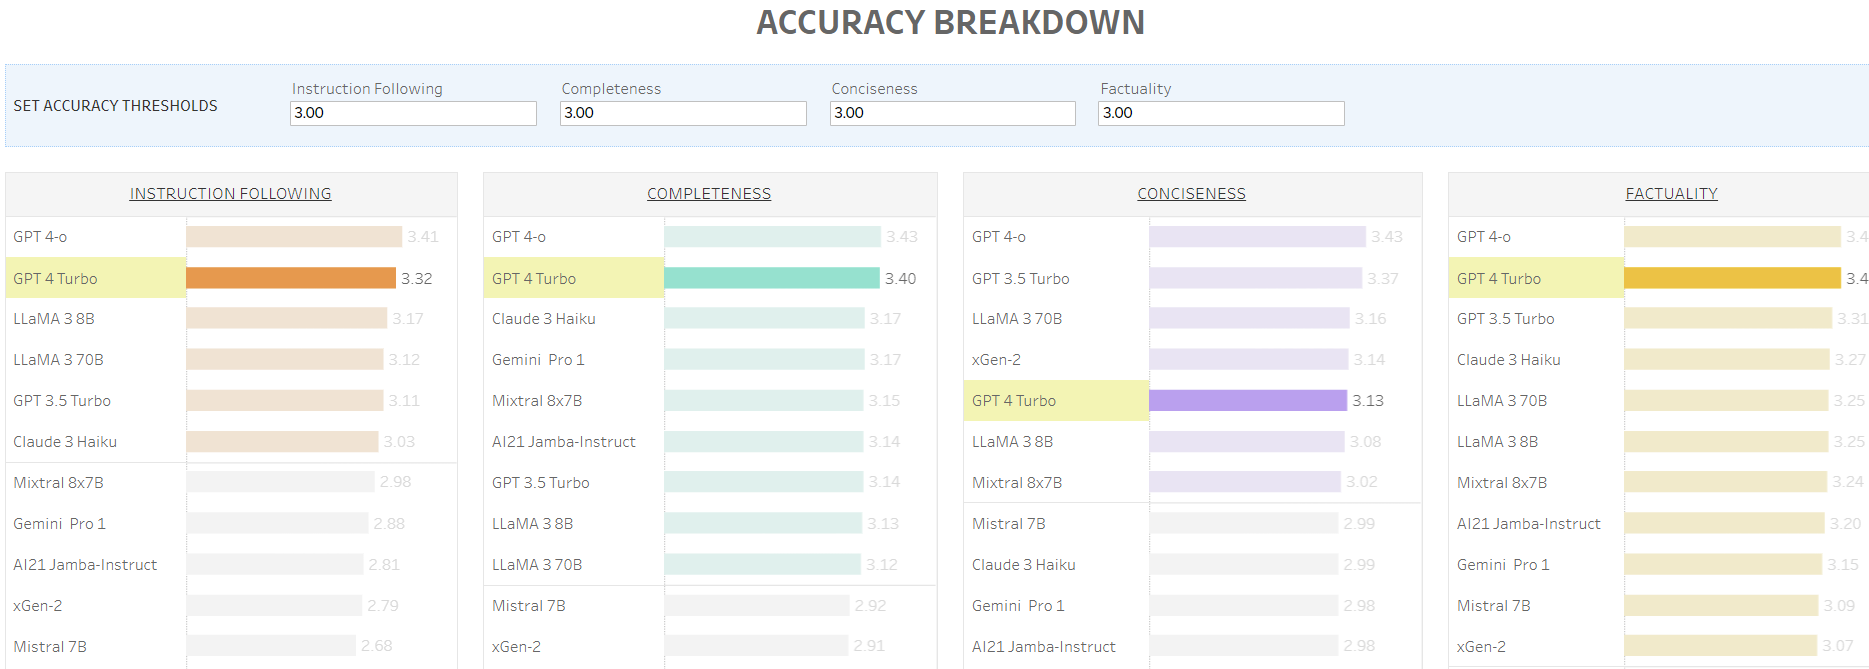Click Gemini Pro 1 in Completeness list
The width and height of the screenshot is (1869, 669).
click(538, 360)
